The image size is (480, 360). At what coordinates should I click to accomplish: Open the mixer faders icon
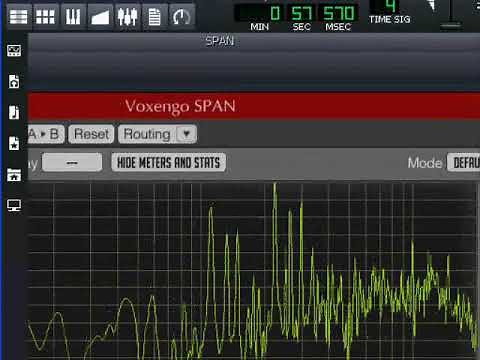(127, 17)
